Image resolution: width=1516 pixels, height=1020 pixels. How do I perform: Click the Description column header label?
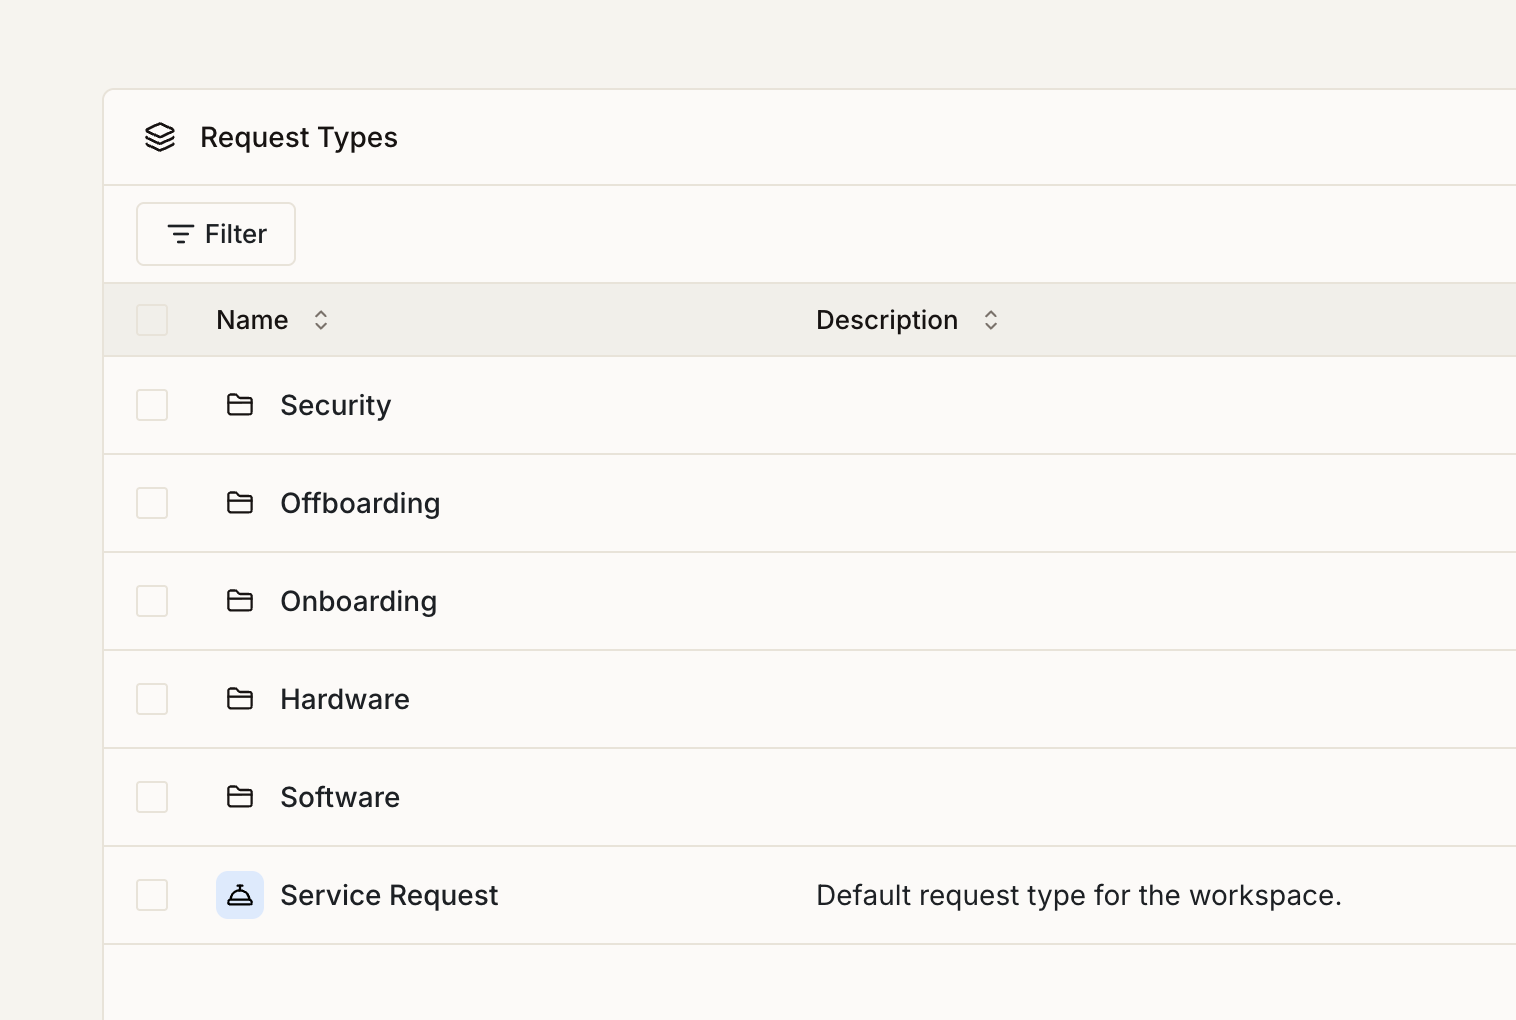point(886,320)
